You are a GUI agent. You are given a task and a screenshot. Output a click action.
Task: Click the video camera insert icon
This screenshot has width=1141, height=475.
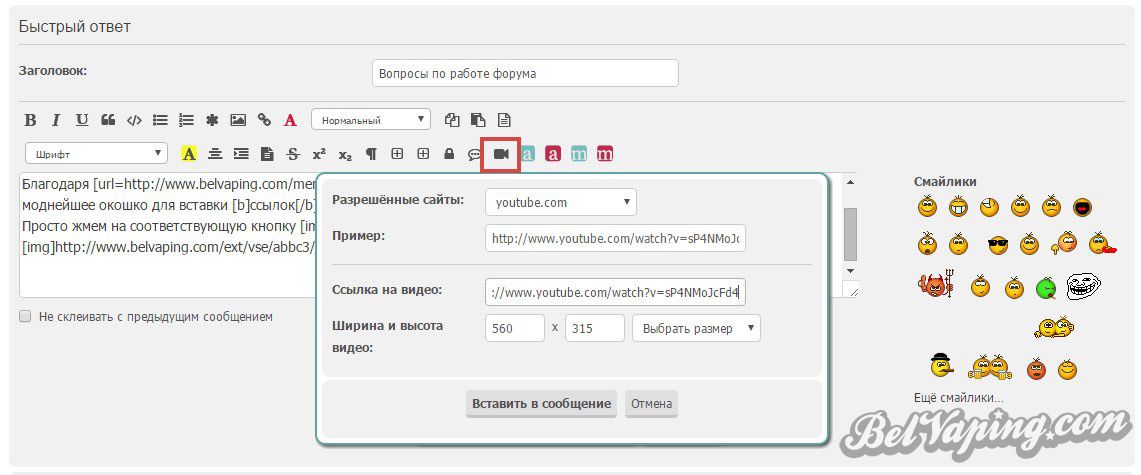pyautogui.click(x=501, y=153)
